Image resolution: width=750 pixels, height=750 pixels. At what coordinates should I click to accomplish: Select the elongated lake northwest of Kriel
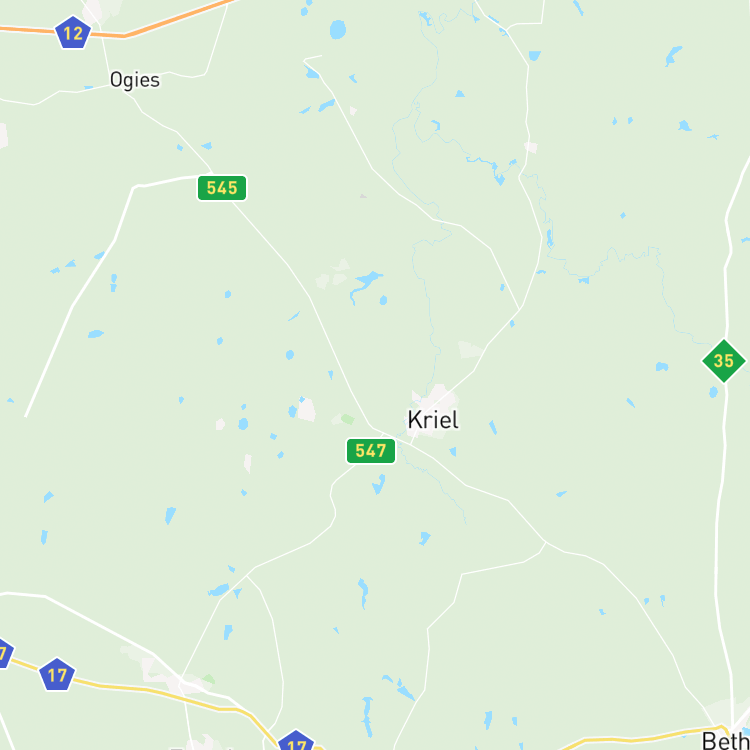pyautogui.click(x=364, y=284)
